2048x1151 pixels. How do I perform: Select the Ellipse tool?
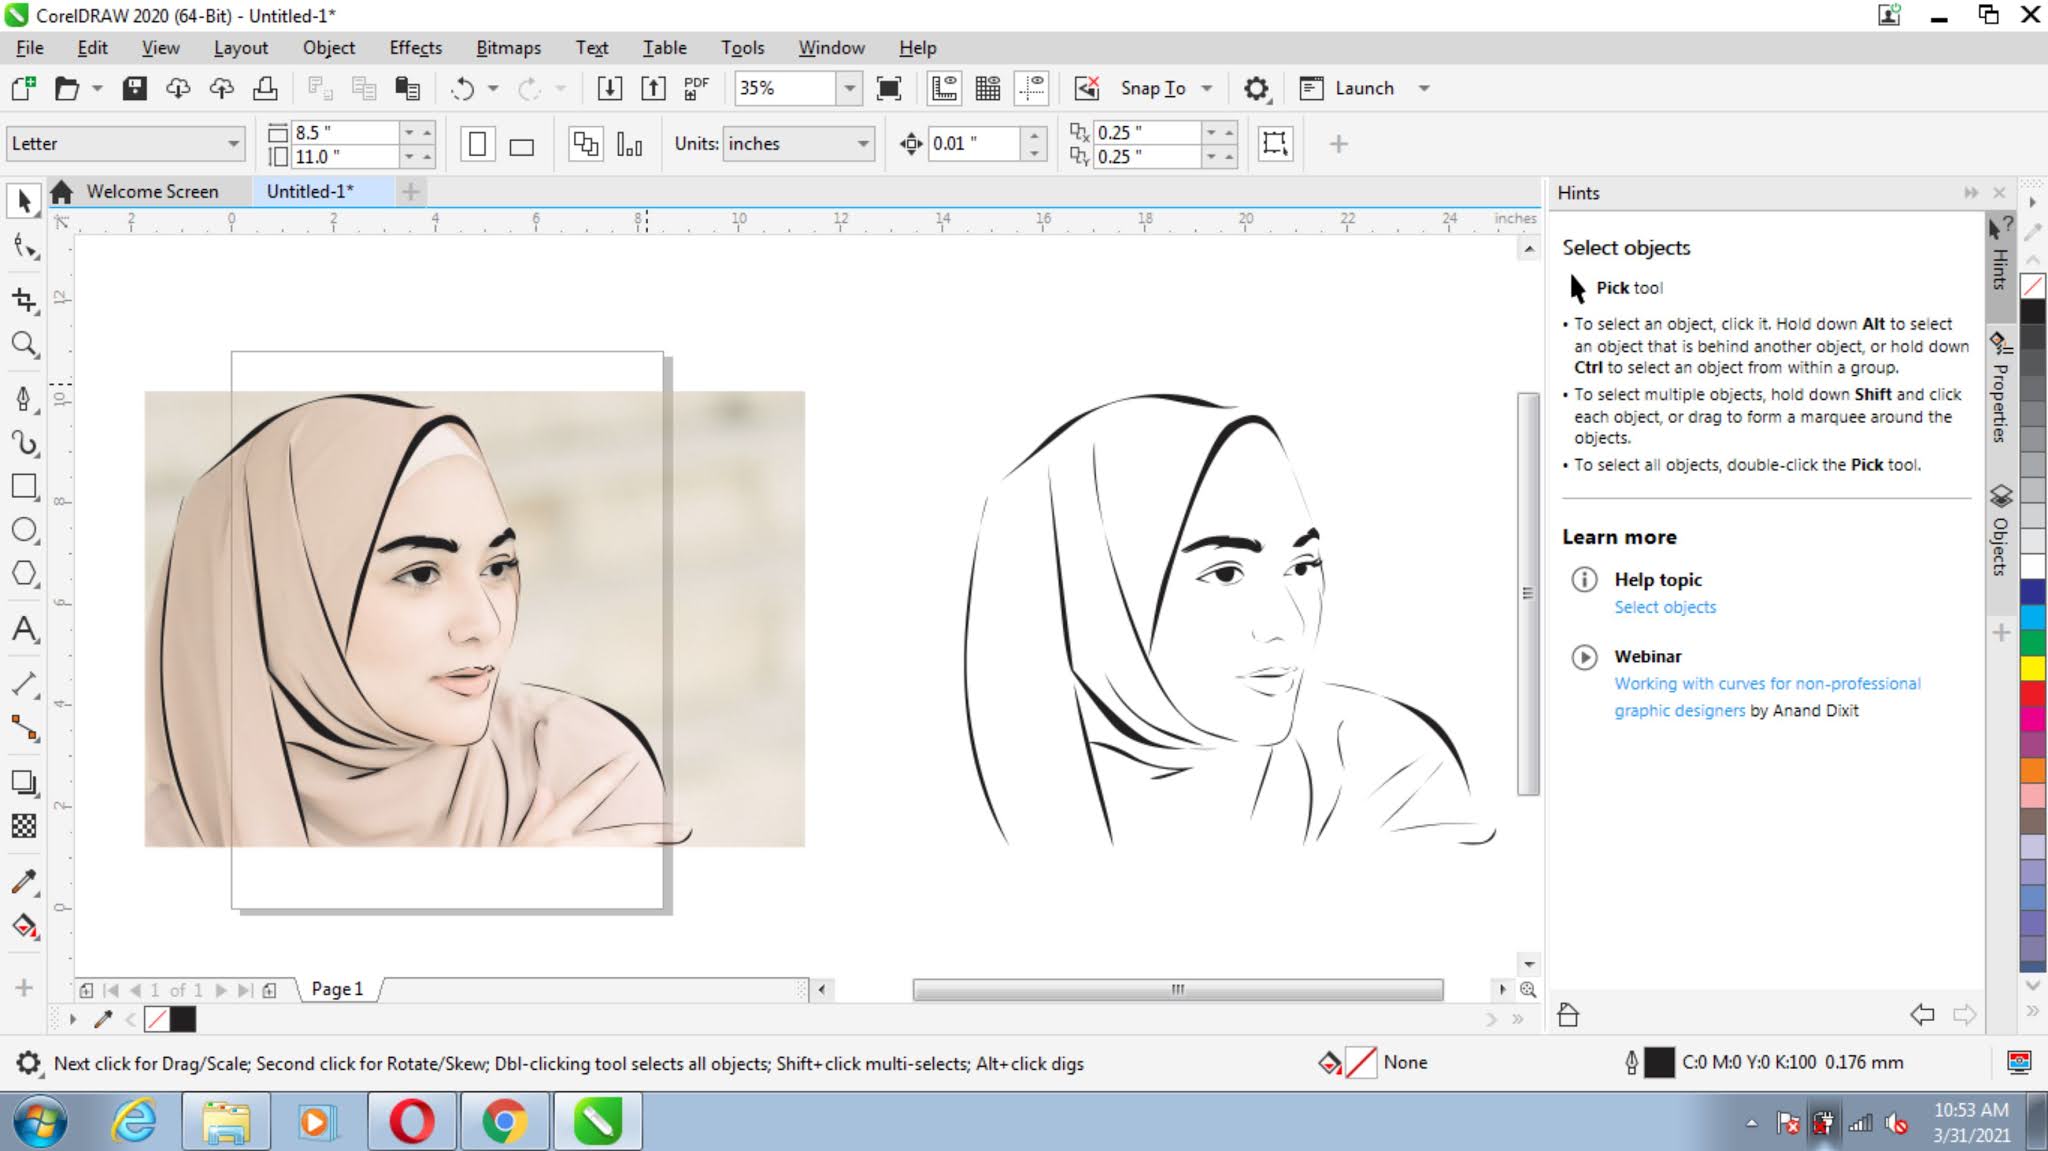click(24, 531)
